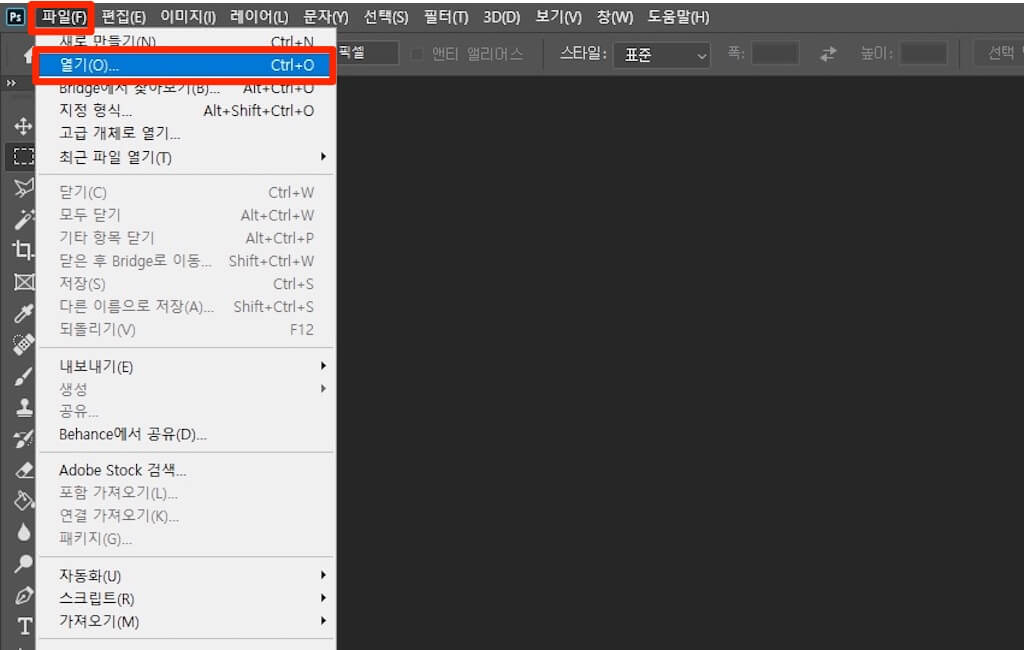Click 패키지(G)... menu entry
Image resolution: width=1024 pixels, height=650 pixels.
(x=185, y=539)
